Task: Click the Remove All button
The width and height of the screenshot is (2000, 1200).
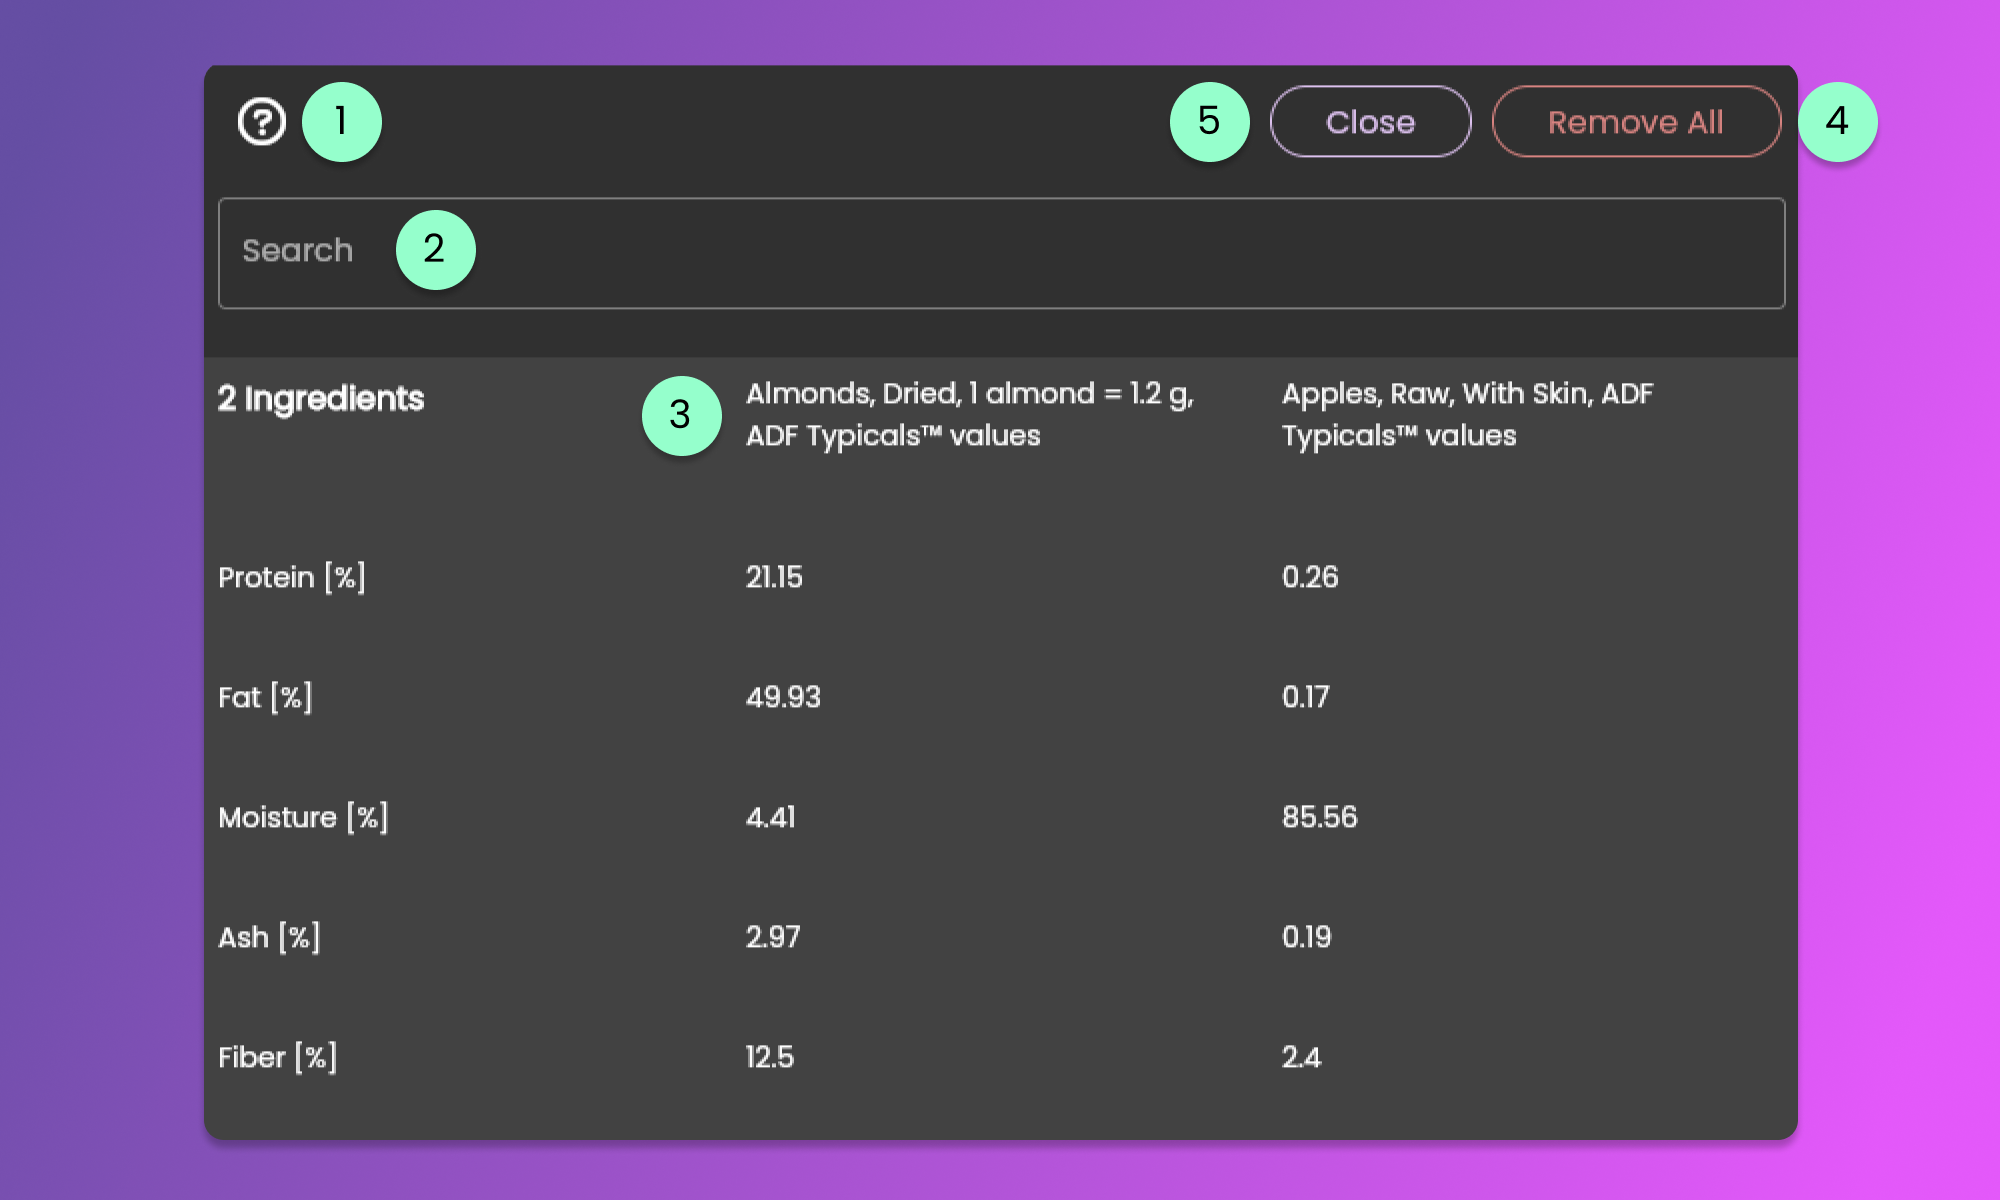Action: [x=1635, y=122]
